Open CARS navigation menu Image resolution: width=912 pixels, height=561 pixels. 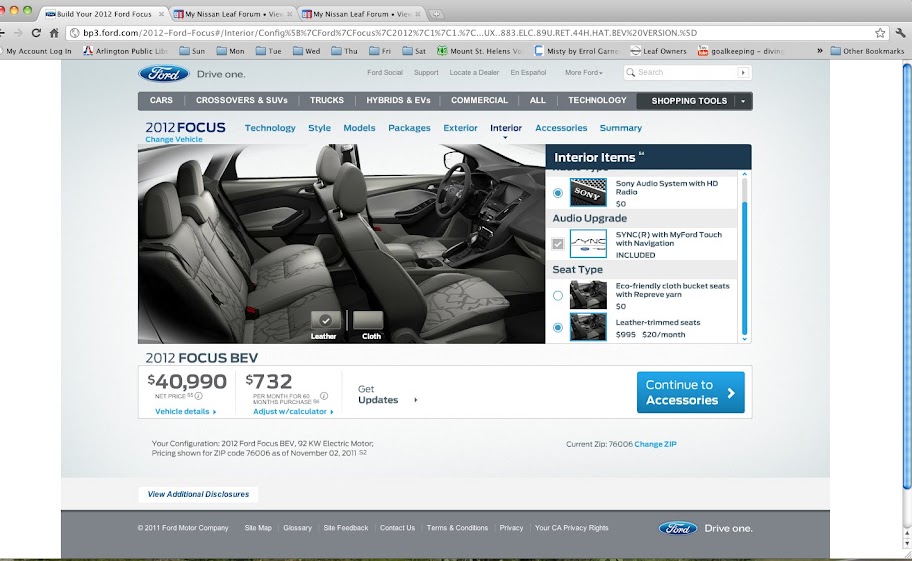click(161, 101)
